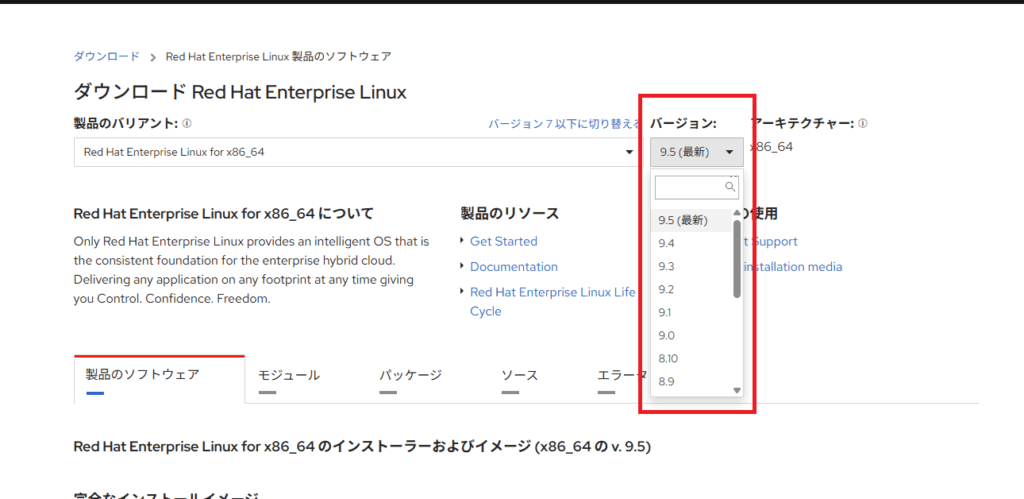Select version 9.4 from the list

coord(691,244)
